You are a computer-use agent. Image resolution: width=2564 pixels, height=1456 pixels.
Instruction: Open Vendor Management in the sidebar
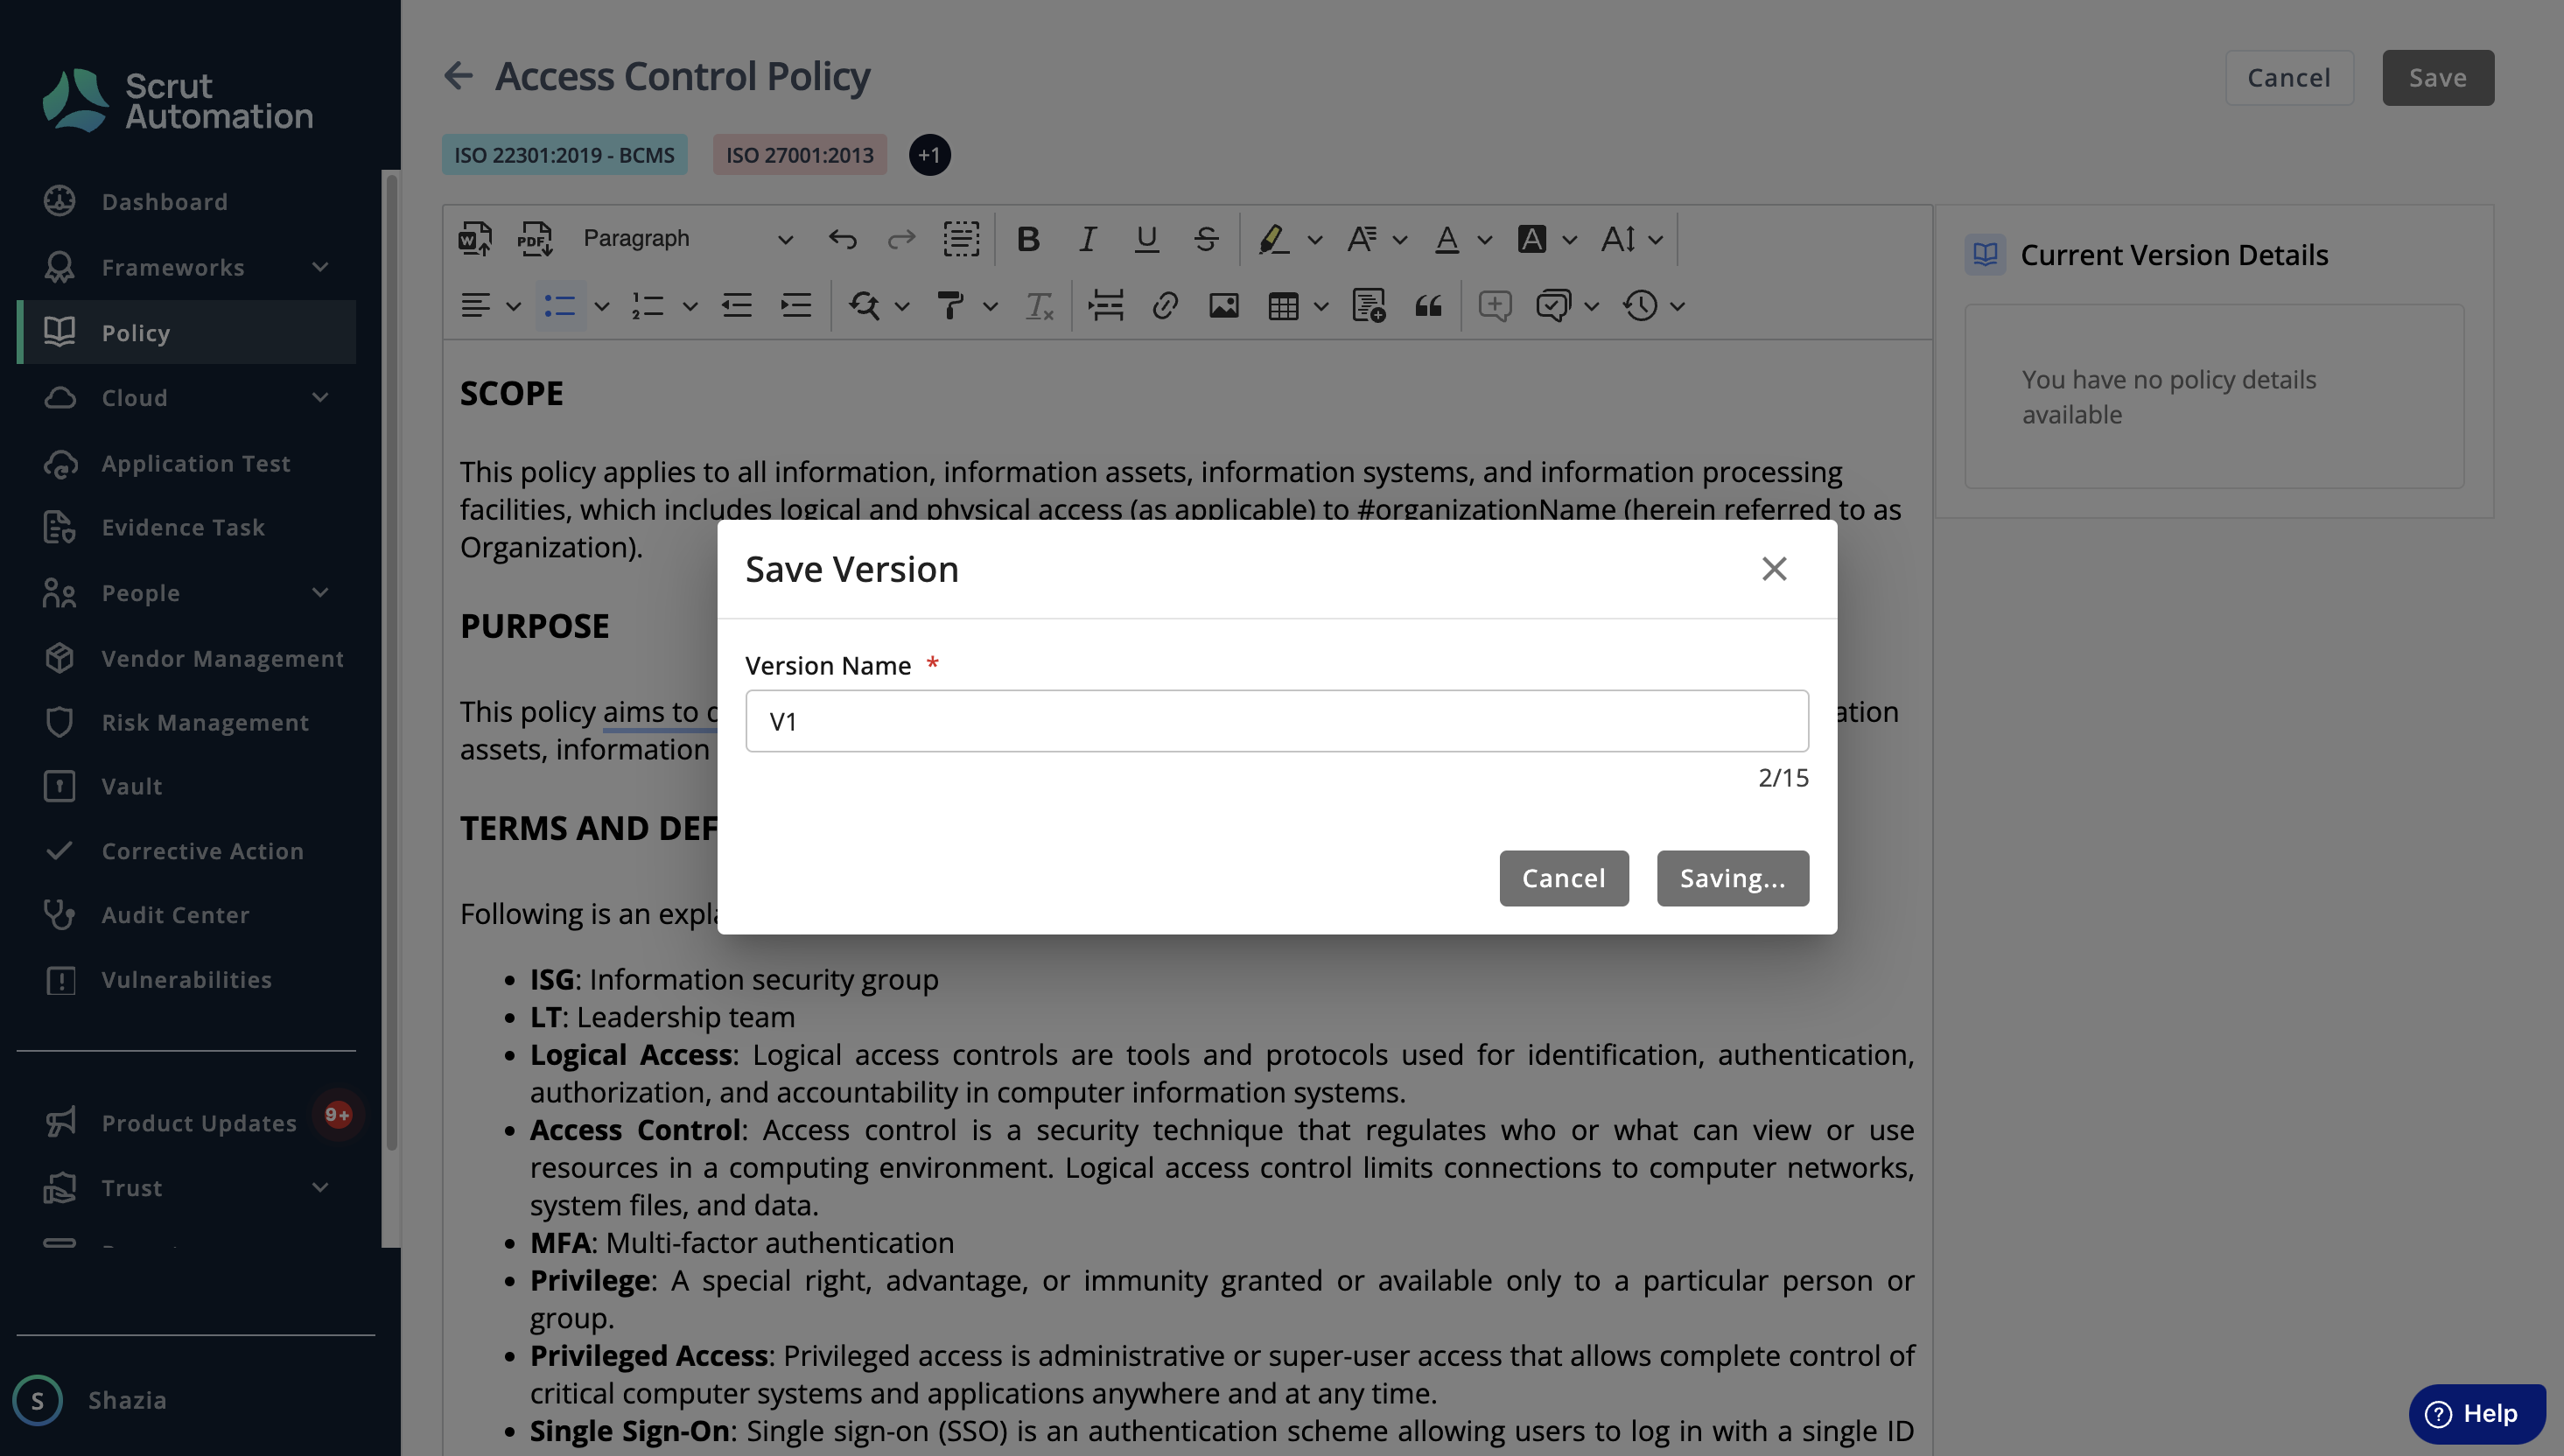[186, 658]
